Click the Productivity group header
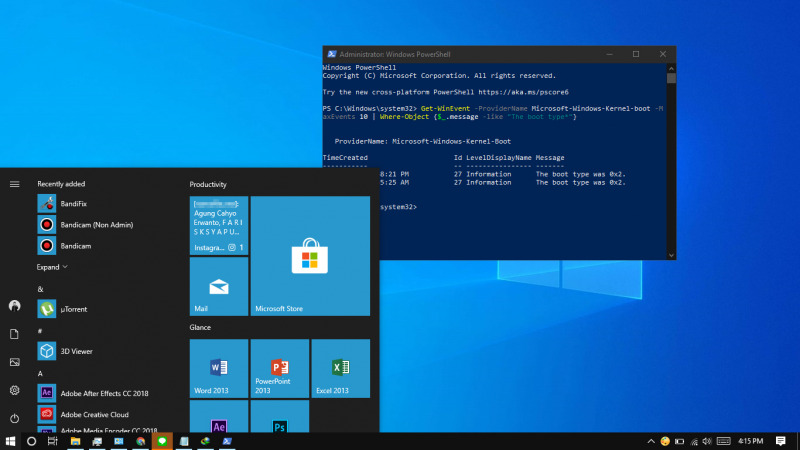The image size is (800, 450). (208, 185)
